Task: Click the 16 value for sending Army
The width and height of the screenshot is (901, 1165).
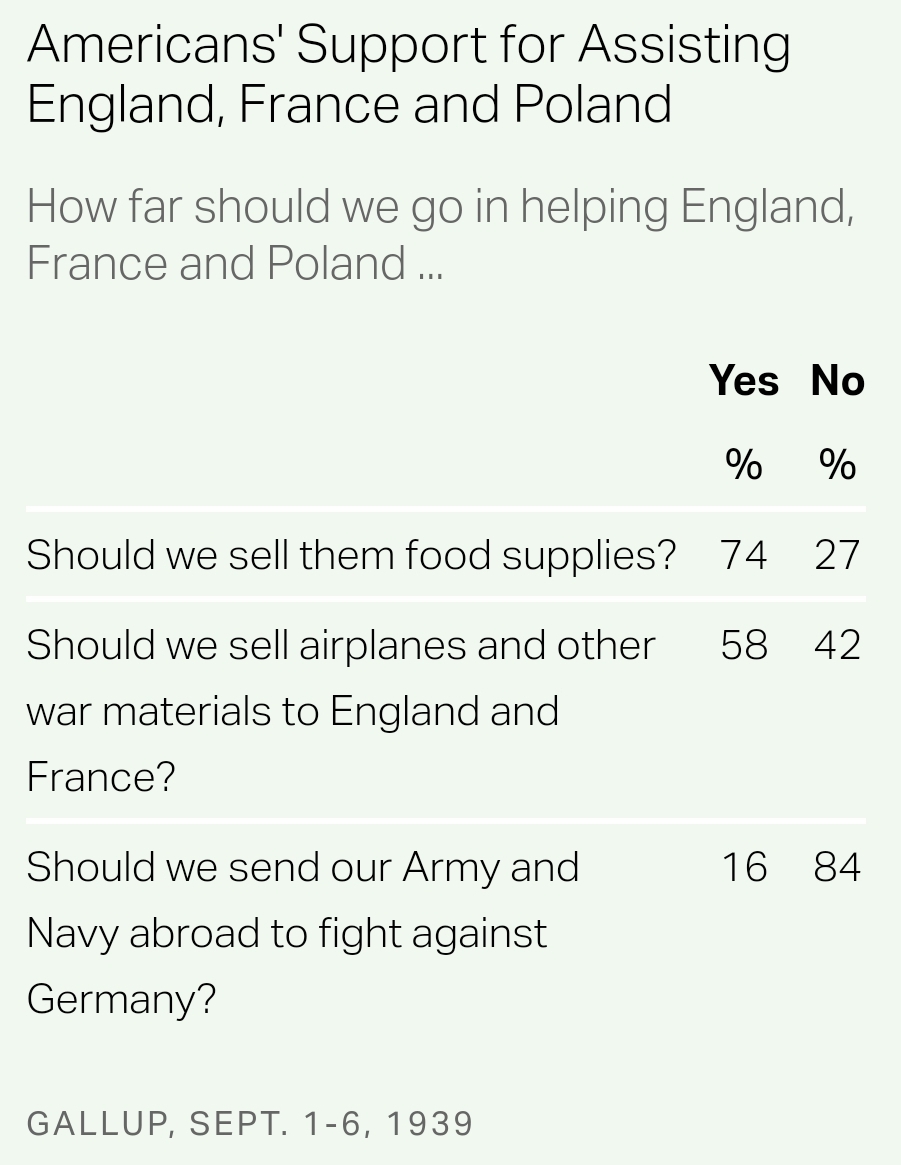Action: (x=743, y=867)
